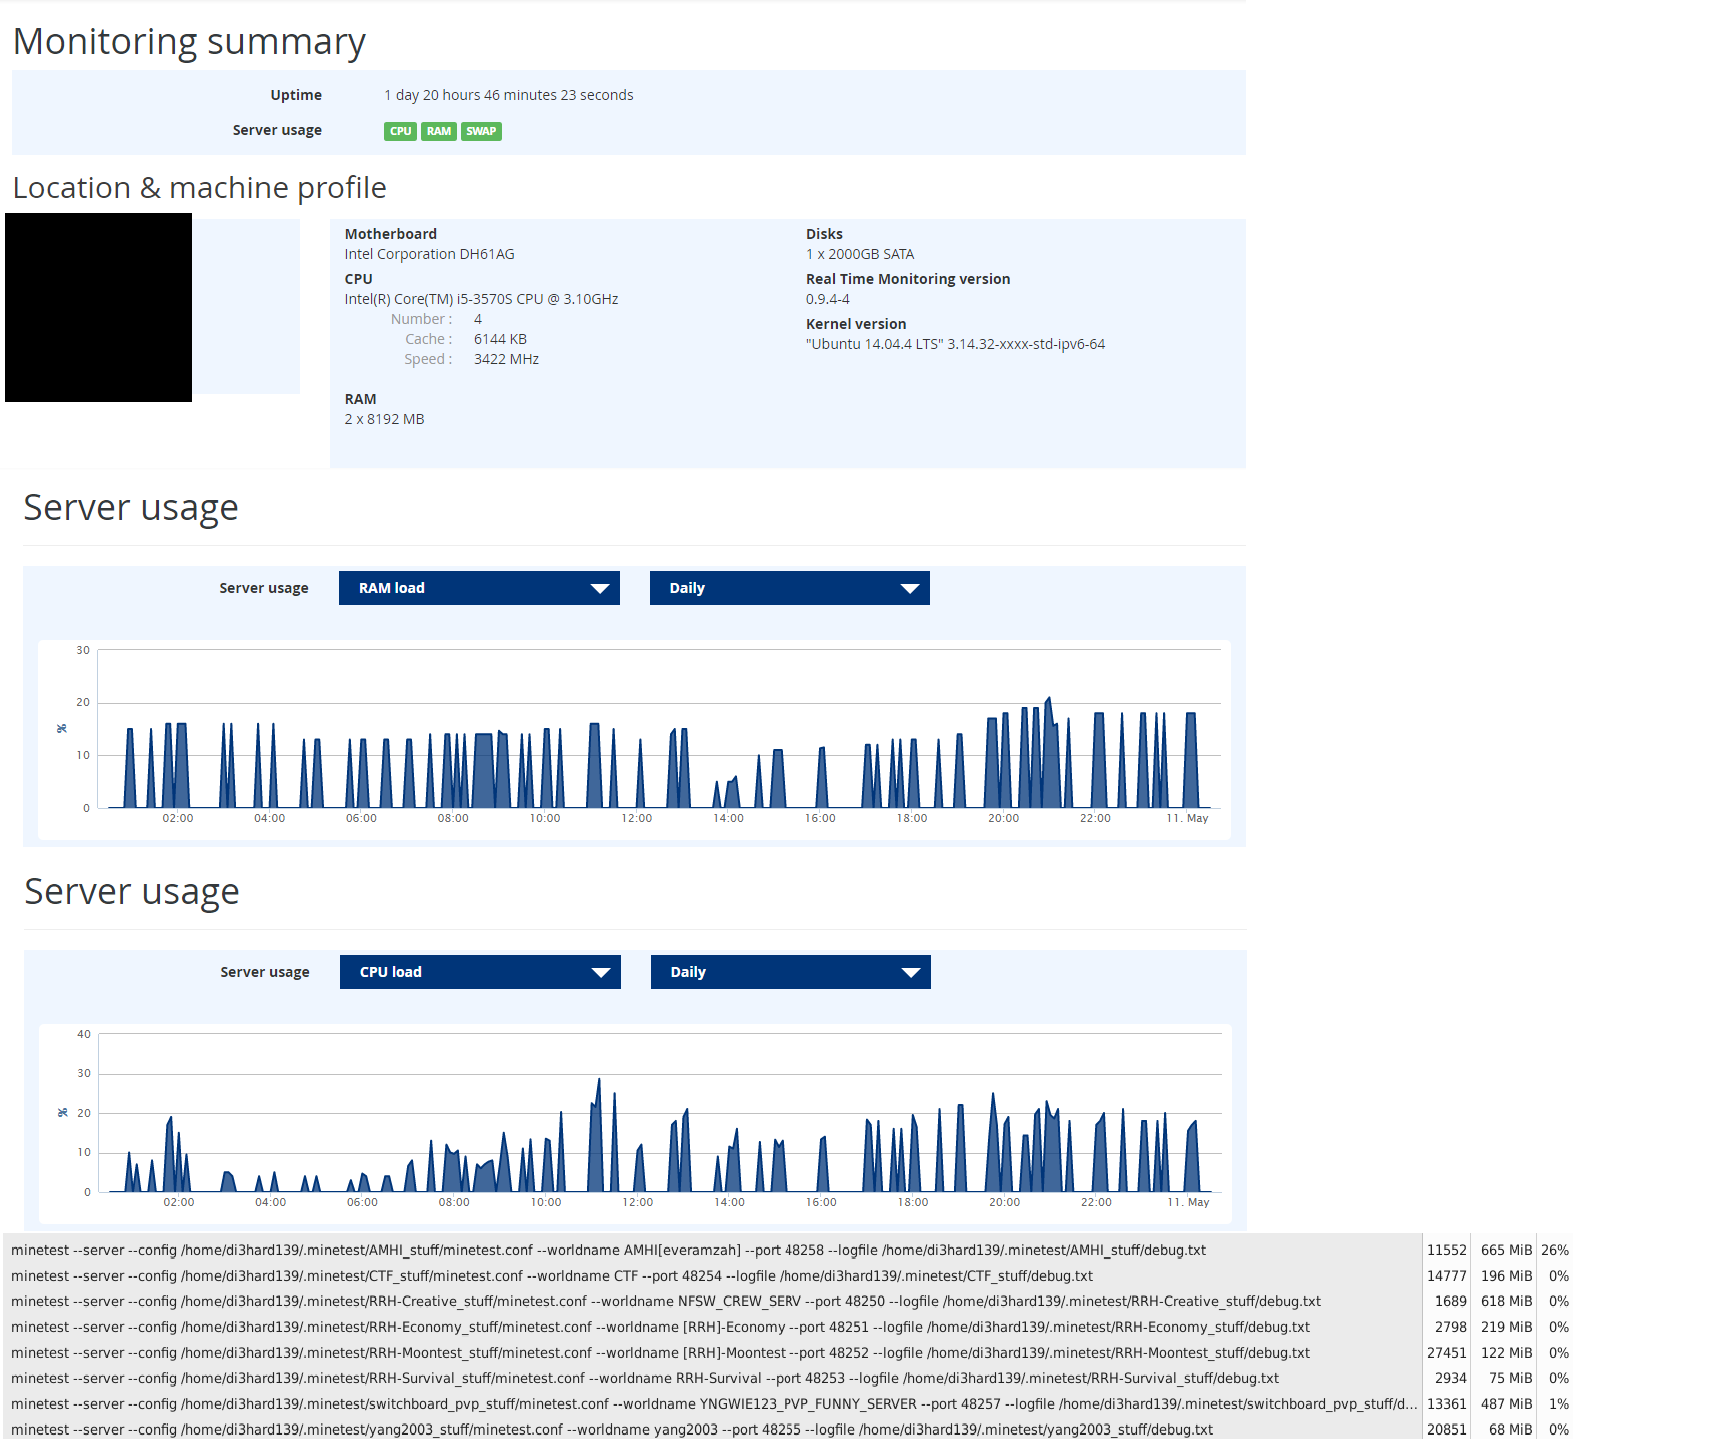
Task: Select the AMHI[everamzah] minetest process row
Action: [x=608, y=1250]
